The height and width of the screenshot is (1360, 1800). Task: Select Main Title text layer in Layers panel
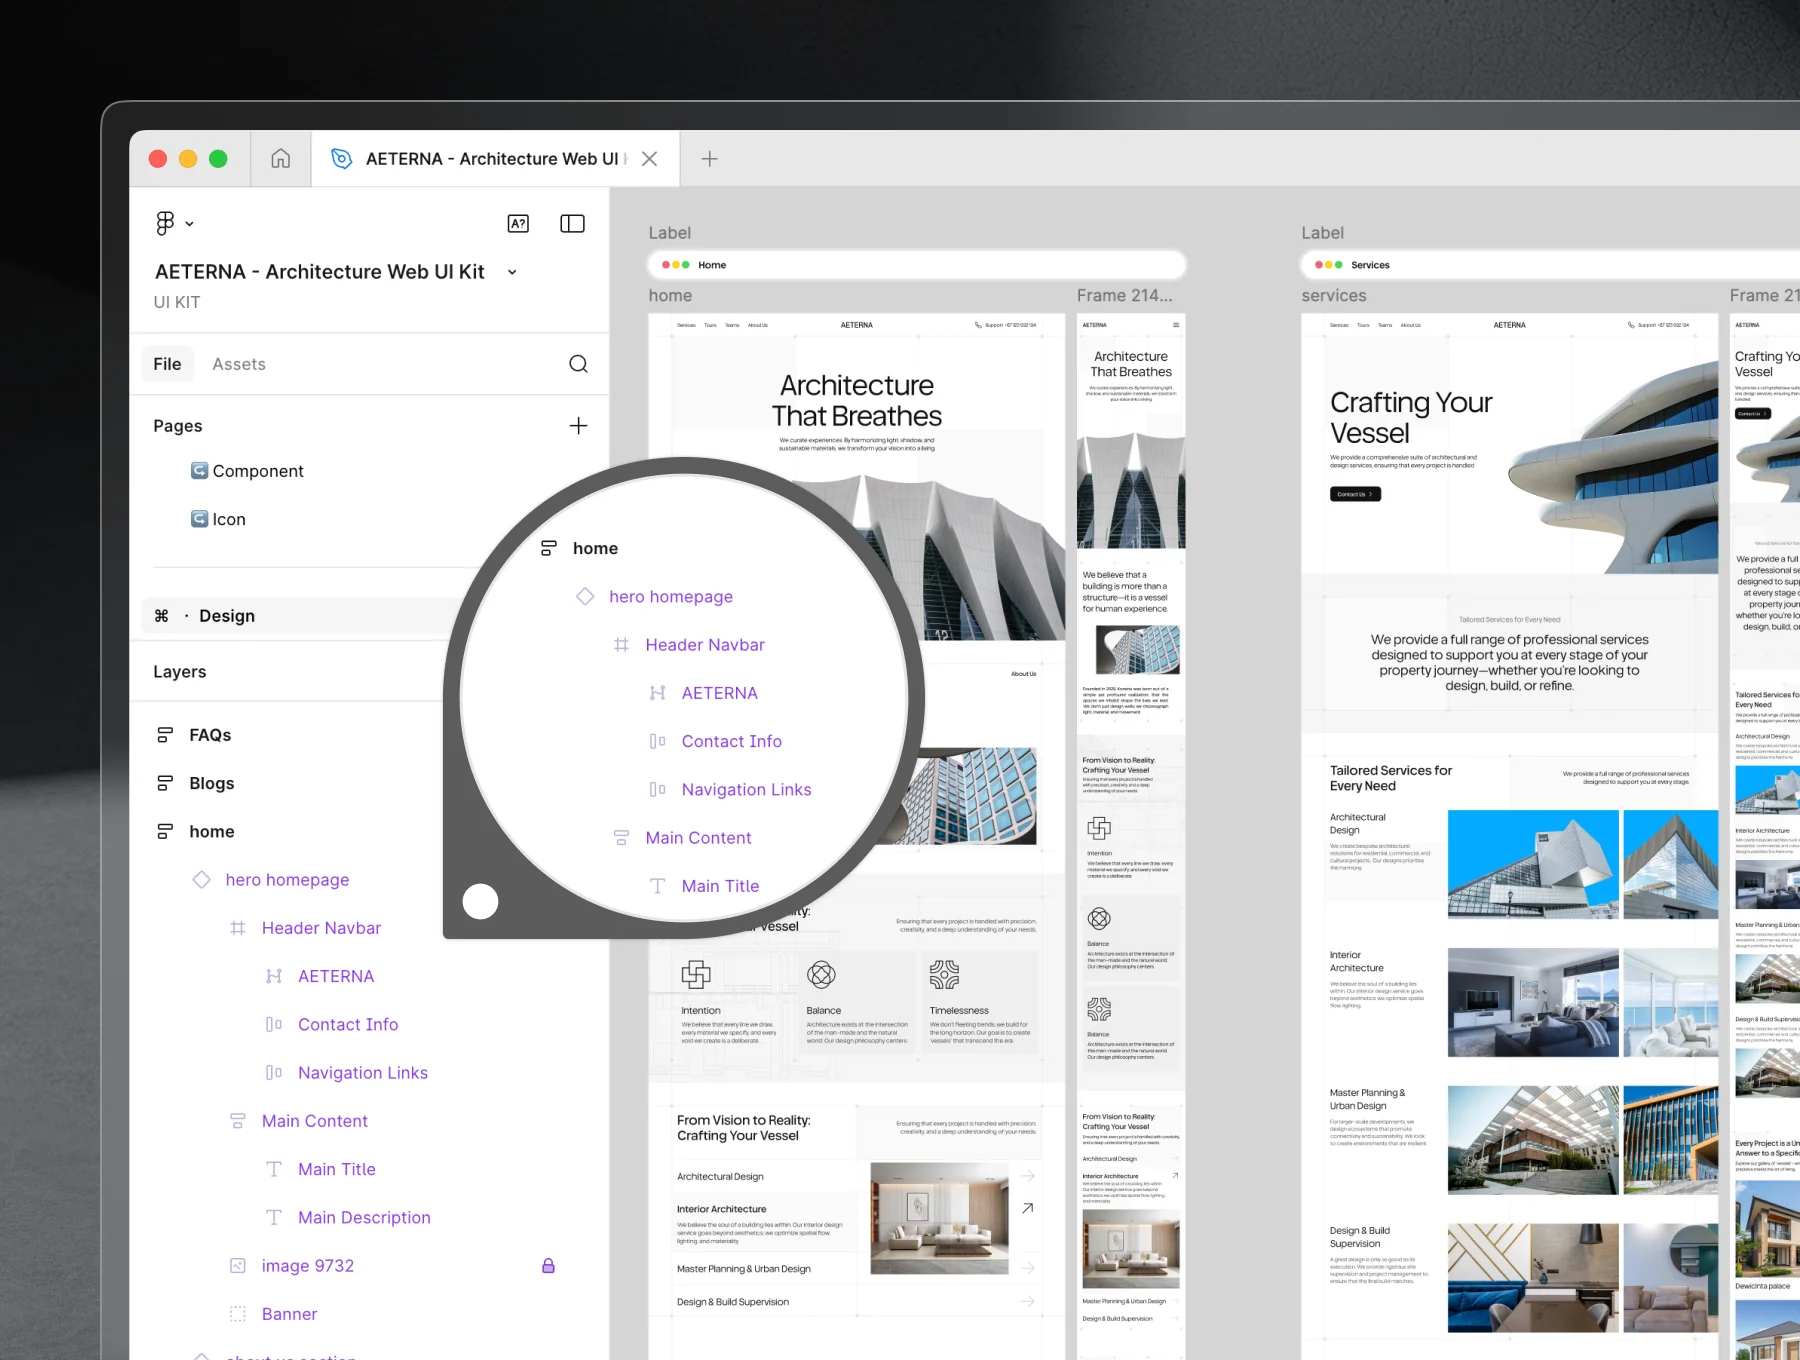pyautogui.click(x=337, y=1169)
